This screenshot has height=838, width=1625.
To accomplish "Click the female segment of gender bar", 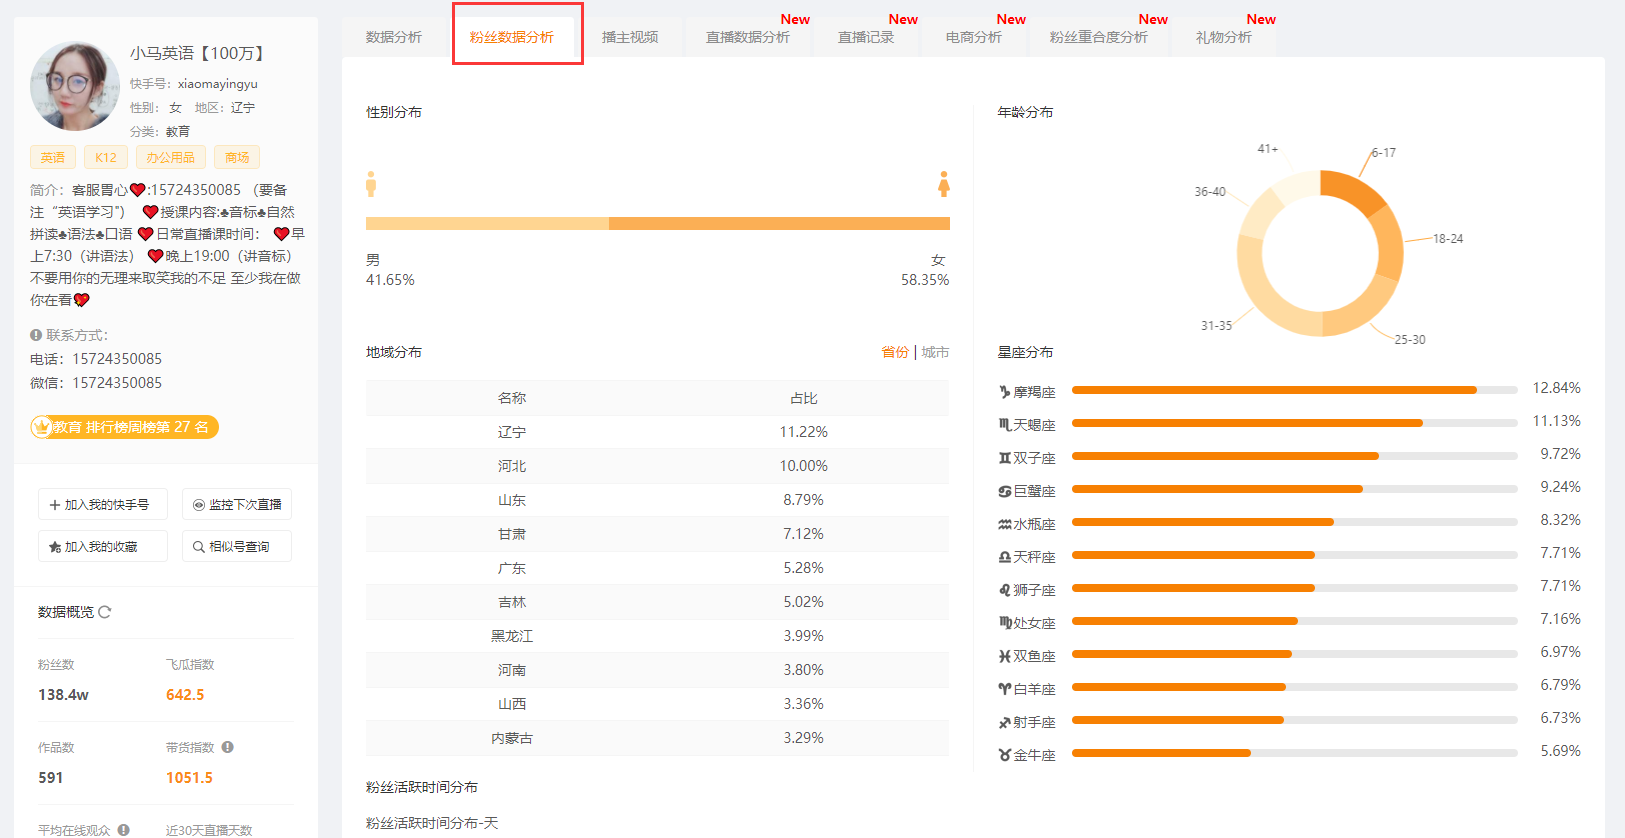I will pos(779,224).
